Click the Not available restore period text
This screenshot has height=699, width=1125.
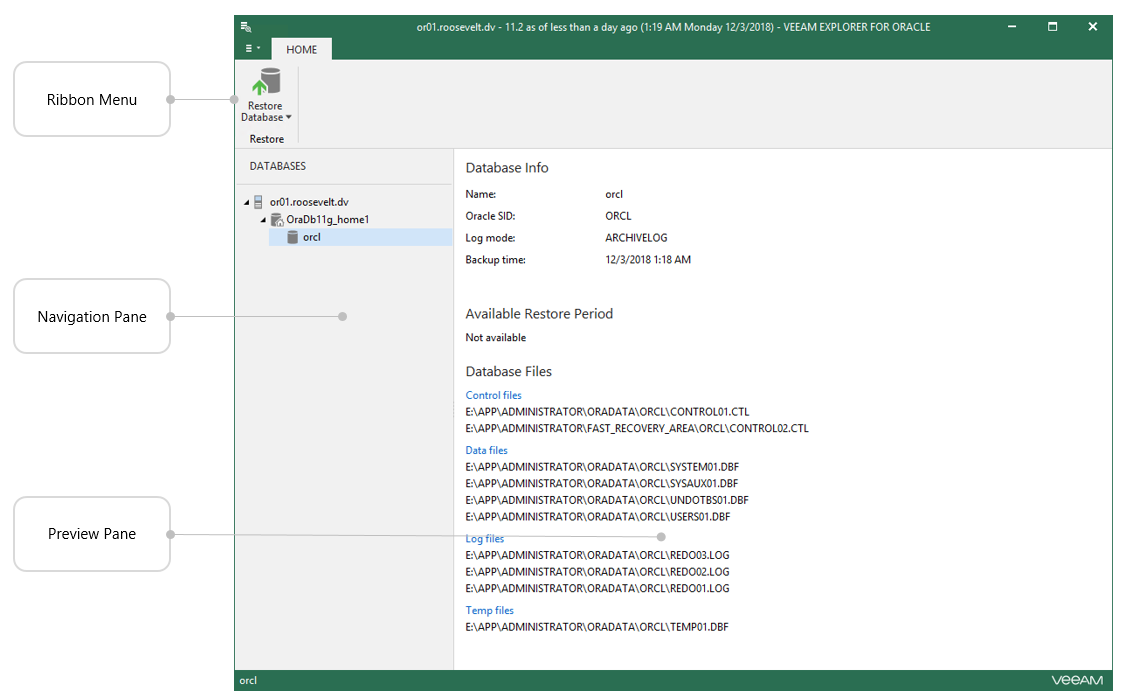496,338
